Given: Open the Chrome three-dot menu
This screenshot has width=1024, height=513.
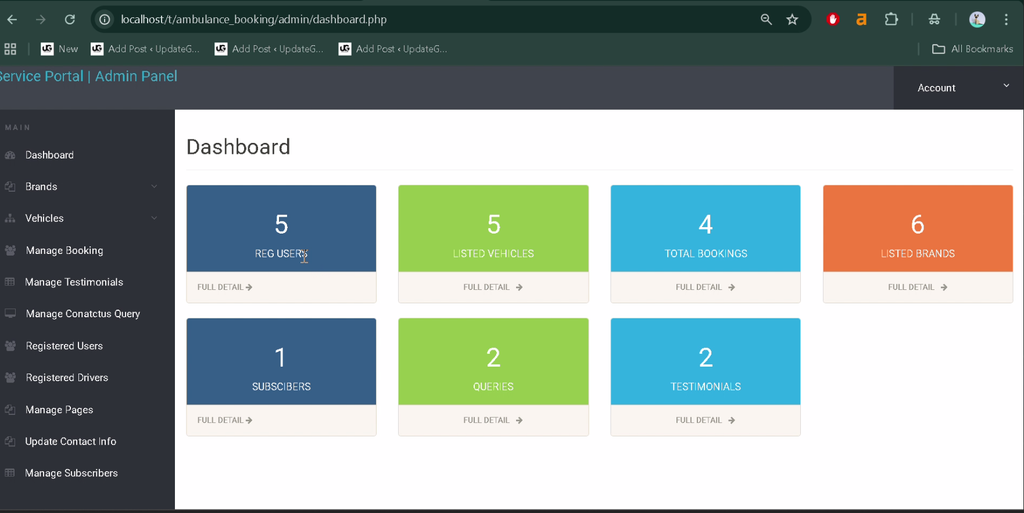Looking at the screenshot, I should [x=1006, y=20].
